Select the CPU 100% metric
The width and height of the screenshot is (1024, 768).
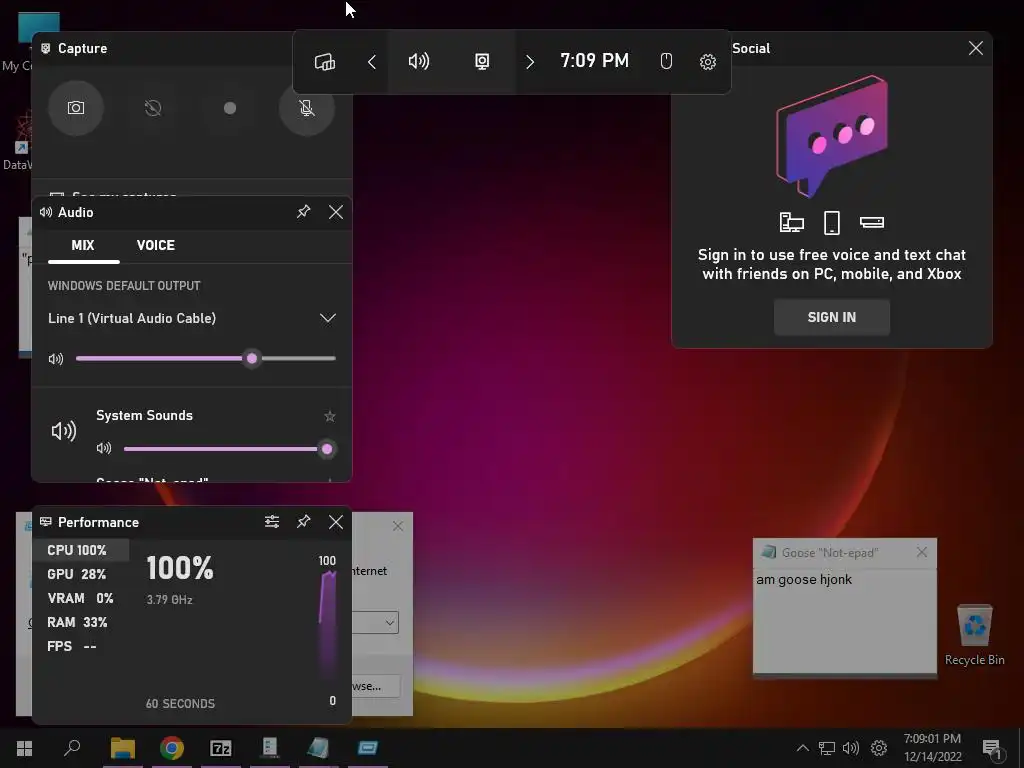coord(80,550)
